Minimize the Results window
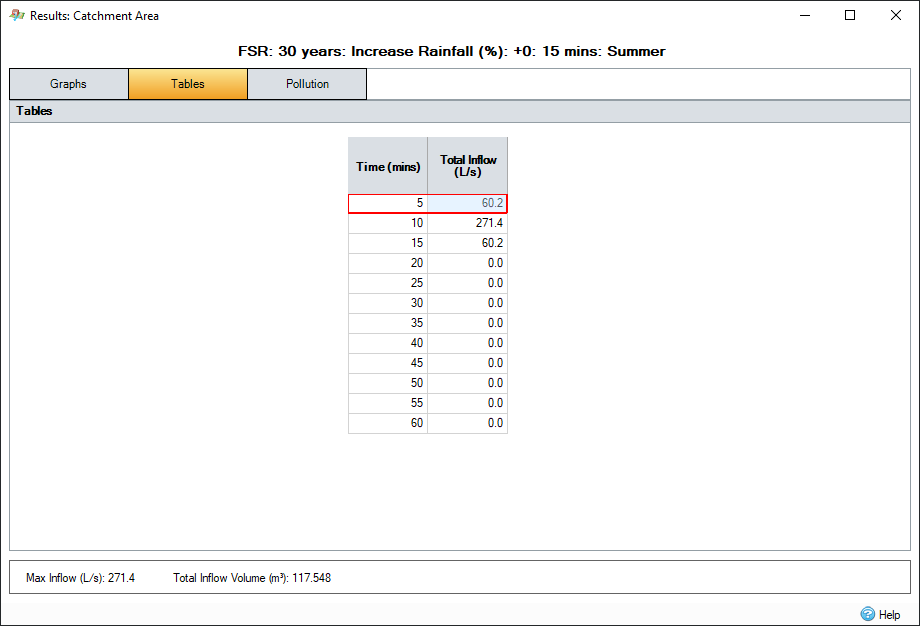 805,15
